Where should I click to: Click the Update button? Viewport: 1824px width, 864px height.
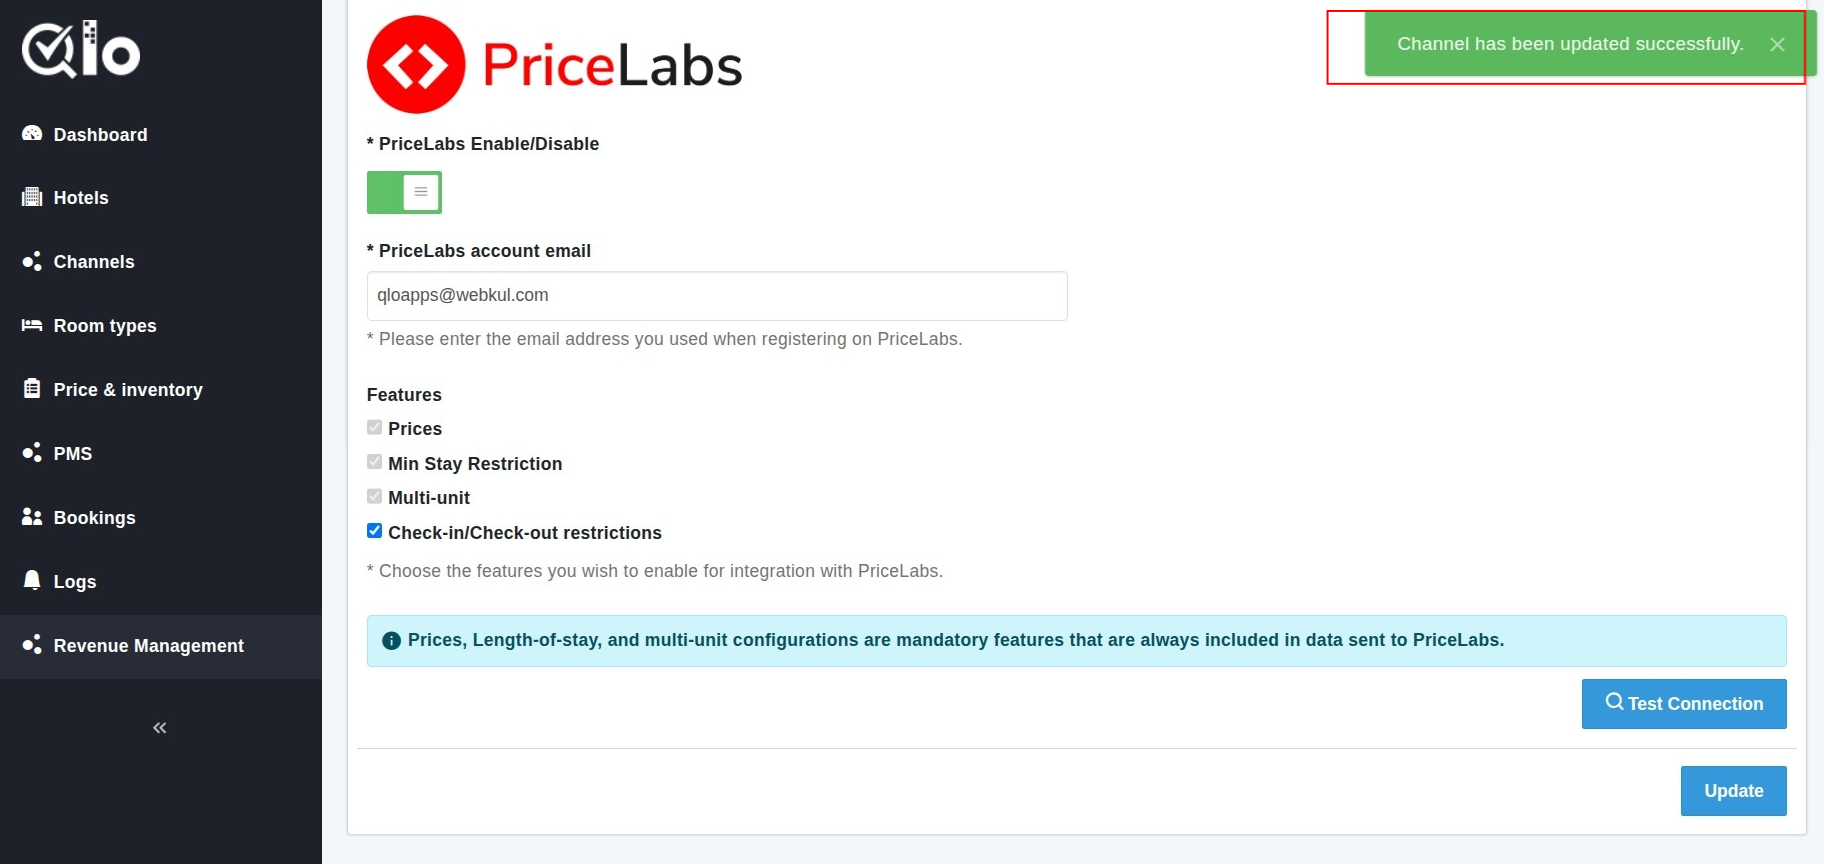pyautogui.click(x=1733, y=791)
